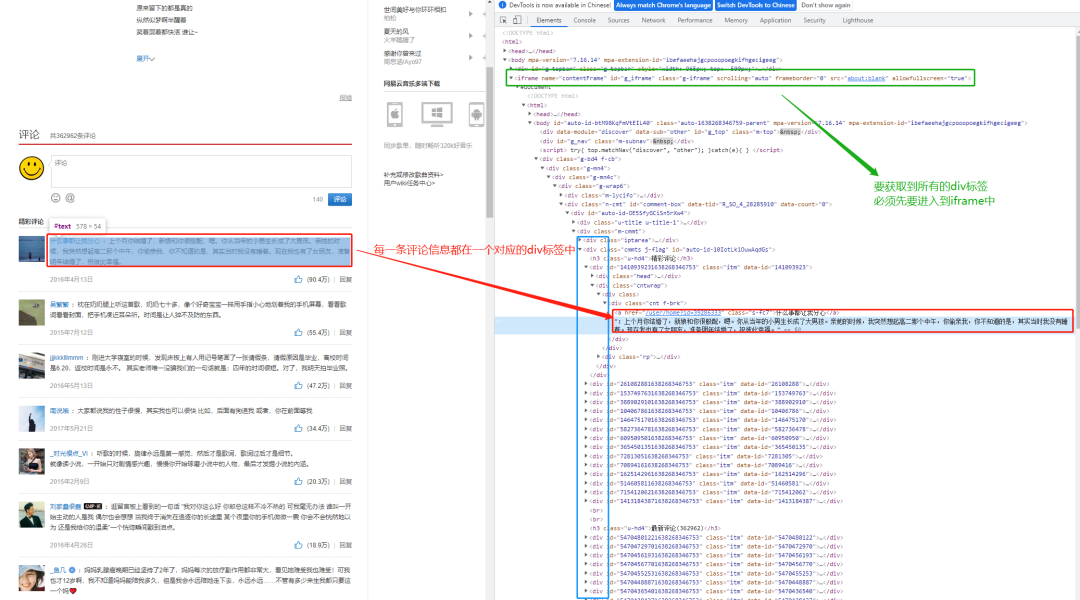Open the Performance tab
Screen dimensions: 1080x600
tap(694, 20)
